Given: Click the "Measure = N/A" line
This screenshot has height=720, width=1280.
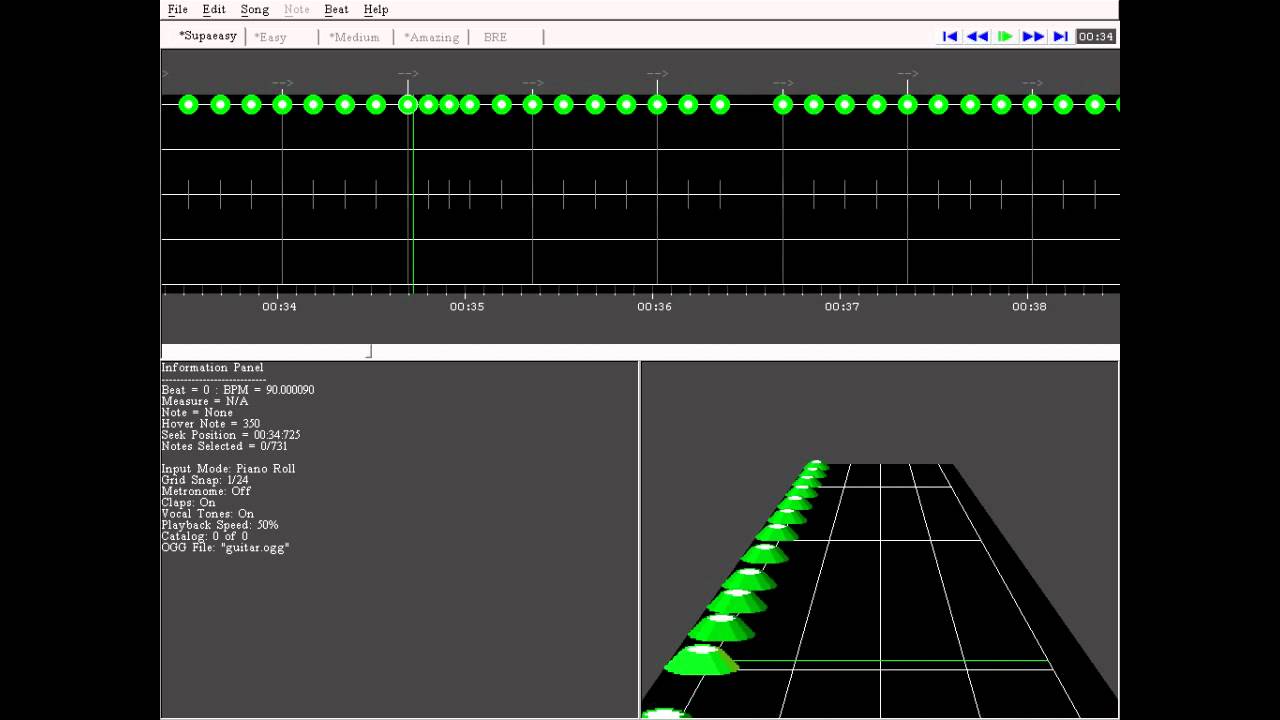Looking at the screenshot, I should point(205,401).
